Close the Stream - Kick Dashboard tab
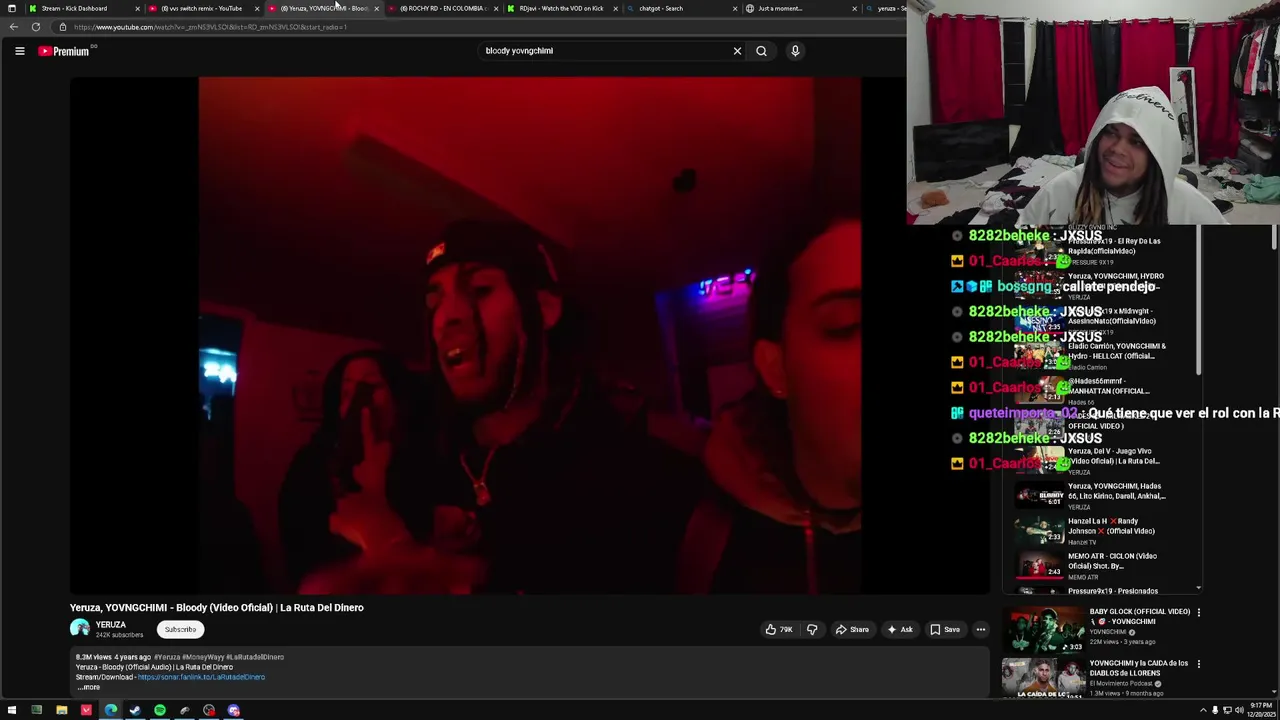This screenshot has width=1280, height=720. 137,8
